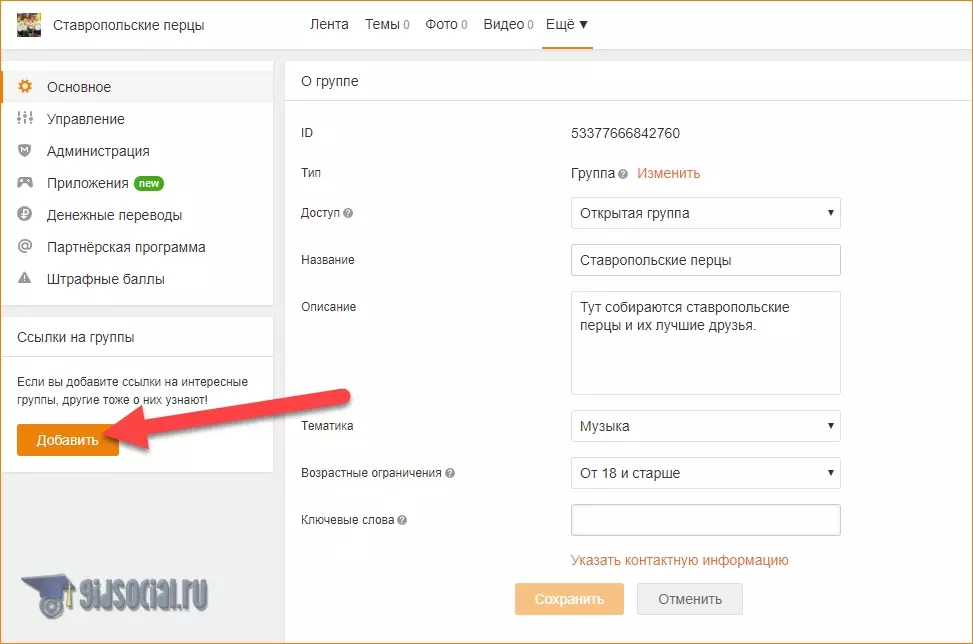The width and height of the screenshot is (973, 644).
Task: Click the help icon beside Ключевые слова
Action: coord(402,520)
